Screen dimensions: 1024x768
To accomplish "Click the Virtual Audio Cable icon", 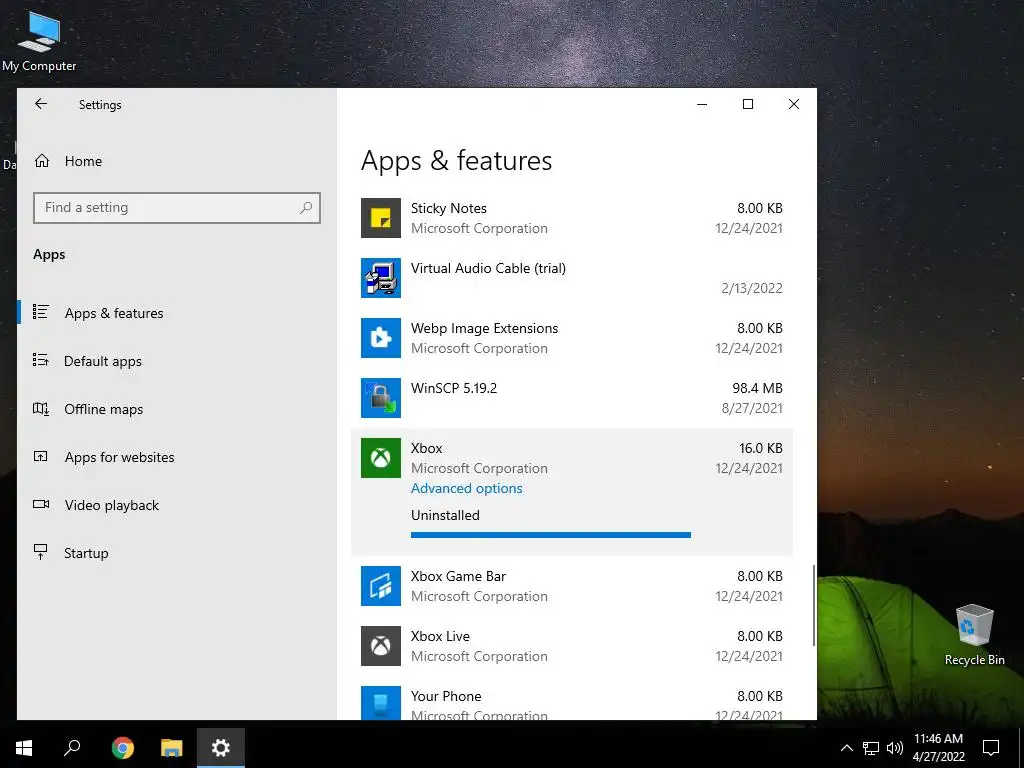I will tap(381, 278).
